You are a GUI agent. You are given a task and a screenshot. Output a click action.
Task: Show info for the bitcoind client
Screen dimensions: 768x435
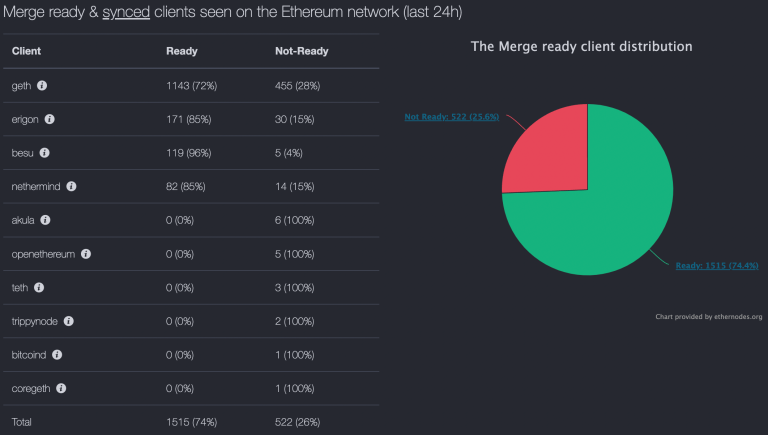[x=57, y=355]
